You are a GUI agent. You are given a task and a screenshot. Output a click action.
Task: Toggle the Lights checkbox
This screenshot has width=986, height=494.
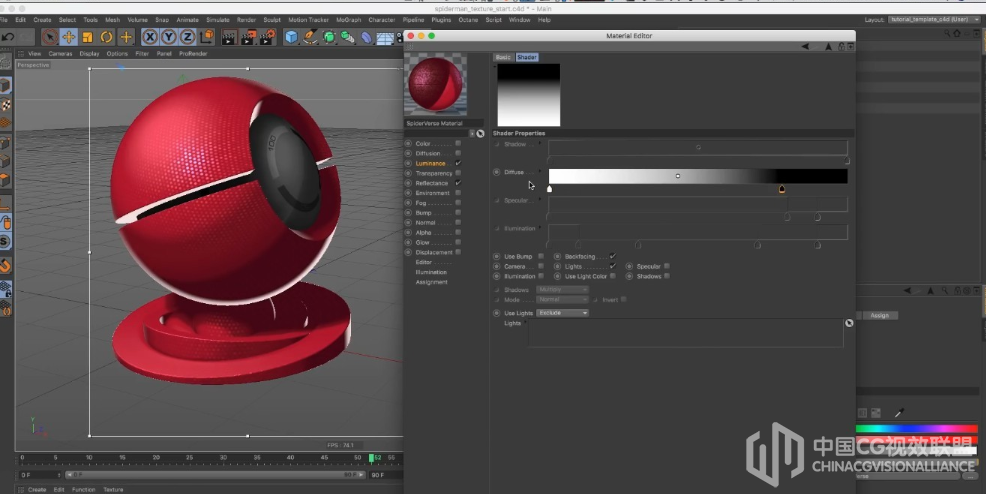(x=612, y=266)
